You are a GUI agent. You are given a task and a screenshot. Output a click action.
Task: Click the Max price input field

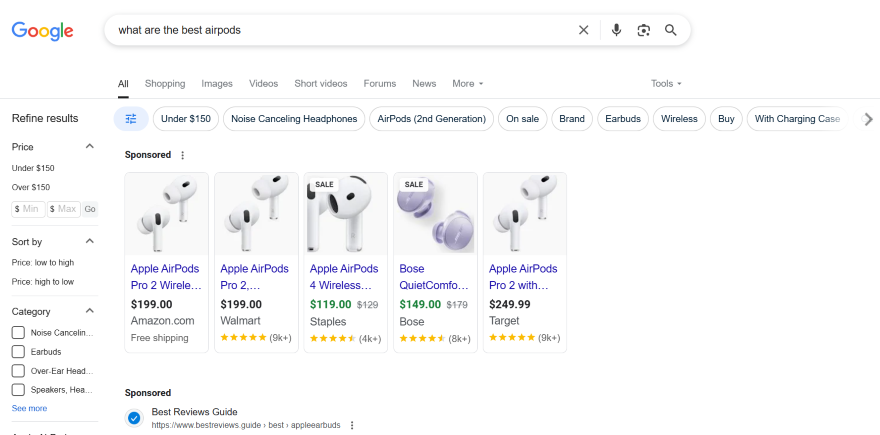pos(63,209)
